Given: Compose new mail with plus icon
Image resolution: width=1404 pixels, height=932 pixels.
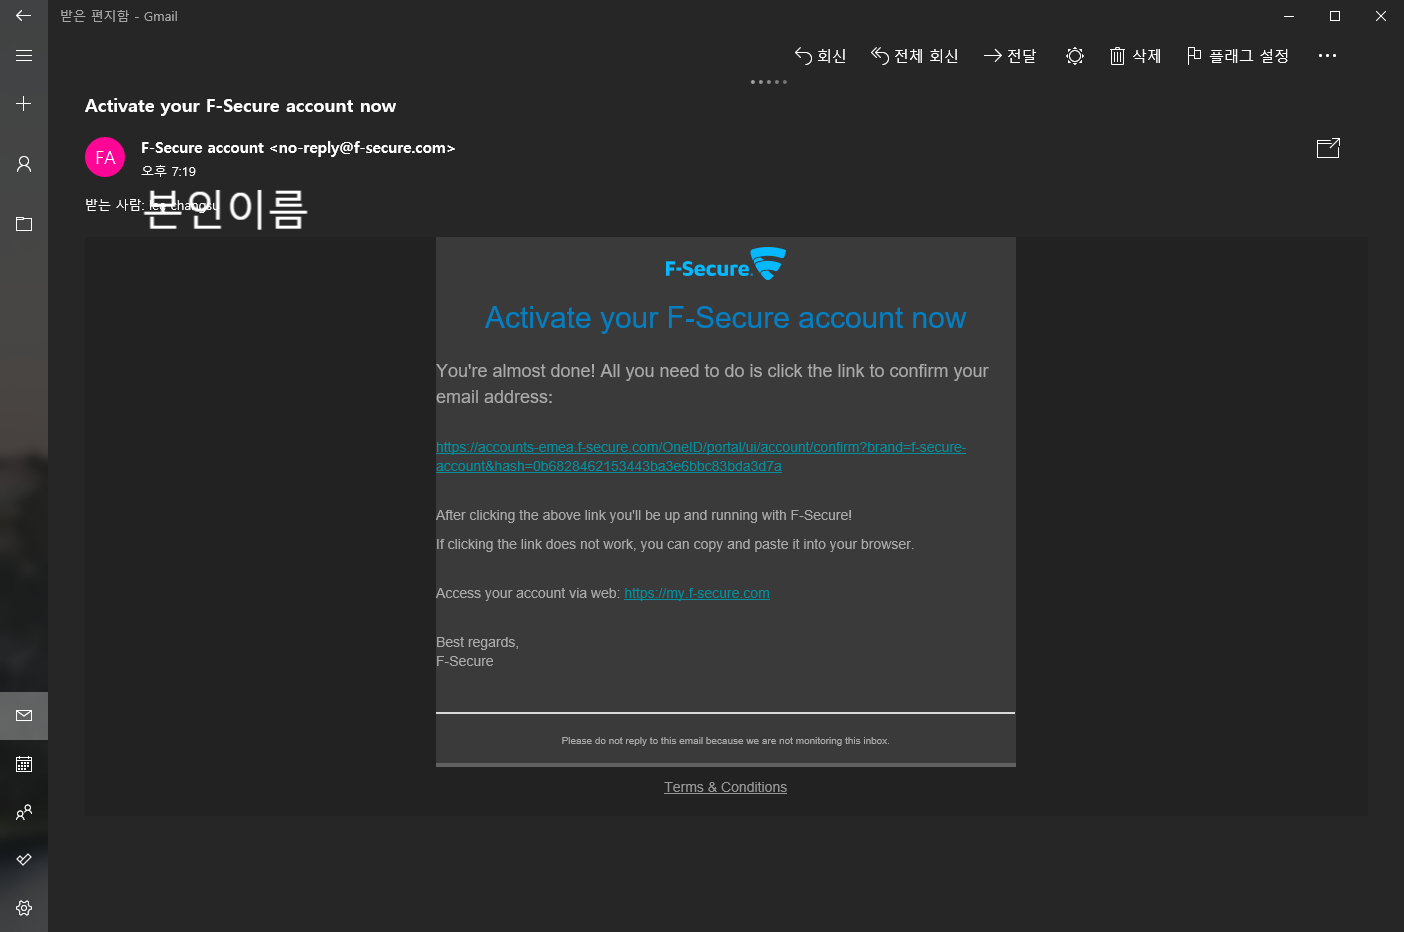Looking at the screenshot, I should tap(24, 104).
